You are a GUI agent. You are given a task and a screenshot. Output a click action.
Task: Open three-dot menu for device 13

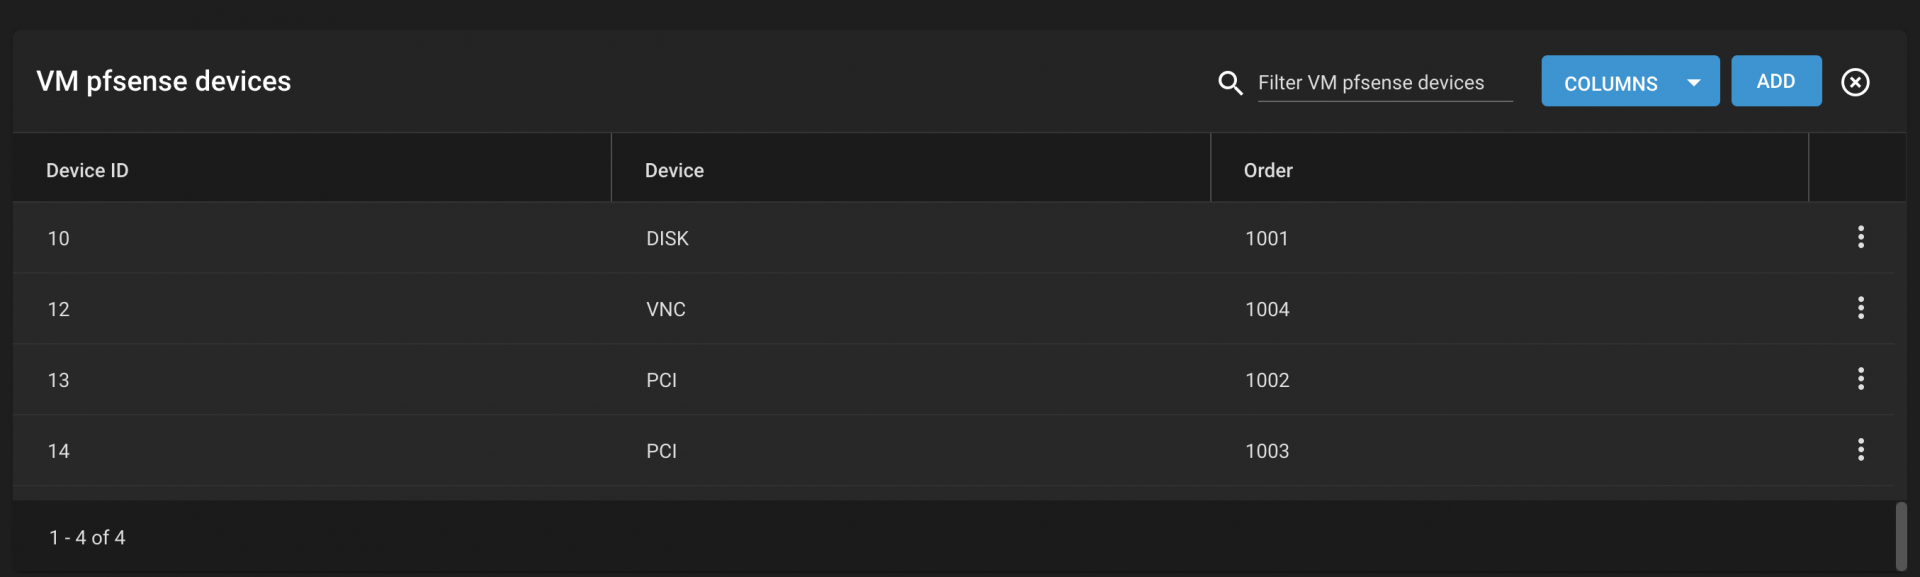1860,379
